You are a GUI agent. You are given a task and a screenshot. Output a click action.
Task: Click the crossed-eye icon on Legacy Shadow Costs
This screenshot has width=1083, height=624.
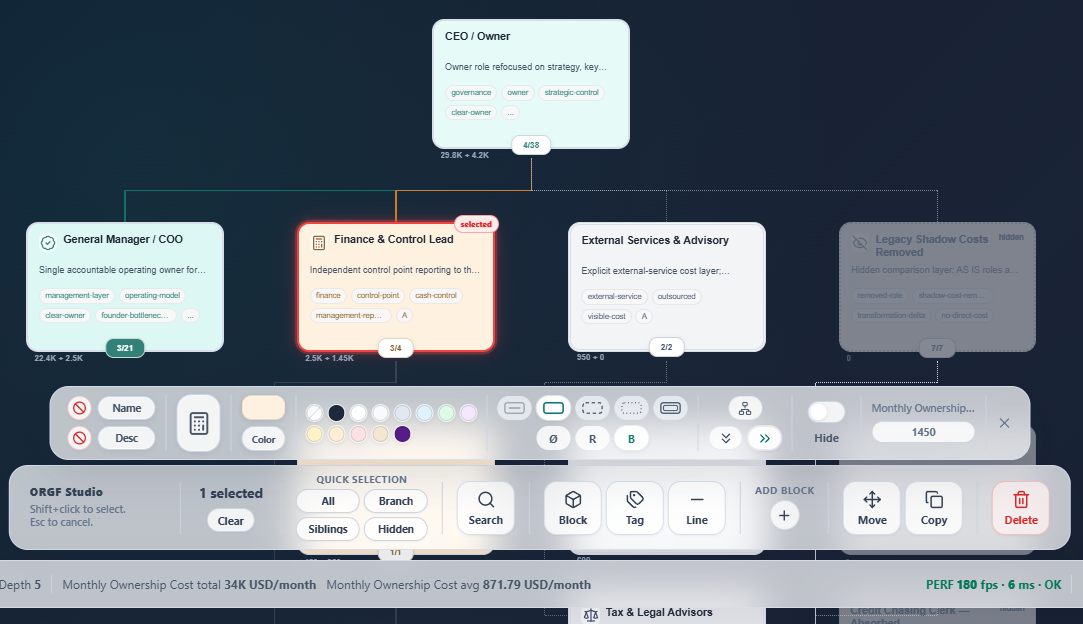click(860, 243)
